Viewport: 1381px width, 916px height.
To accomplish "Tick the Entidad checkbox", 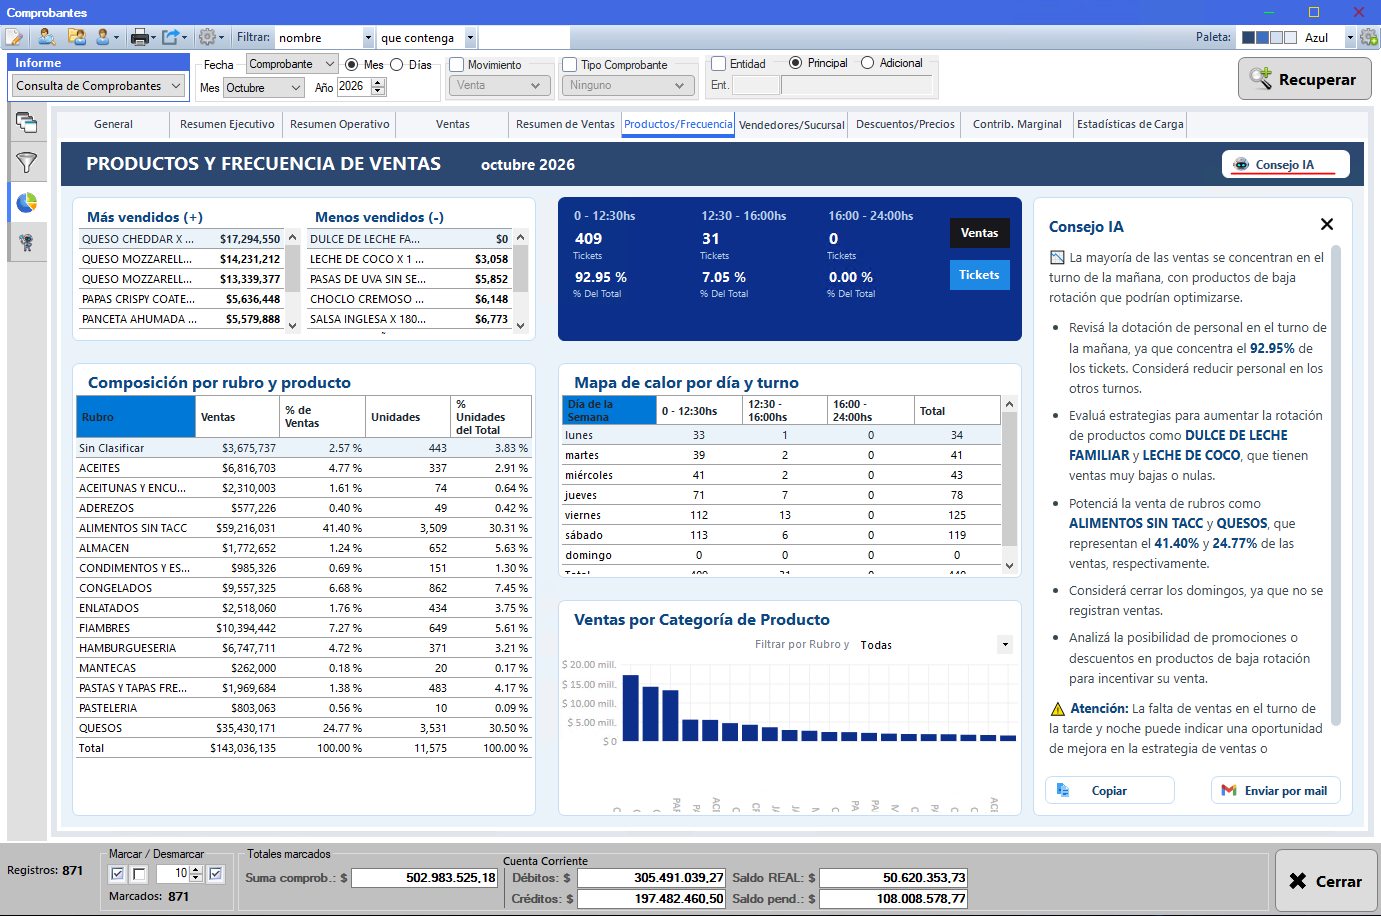I will pos(718,63).
